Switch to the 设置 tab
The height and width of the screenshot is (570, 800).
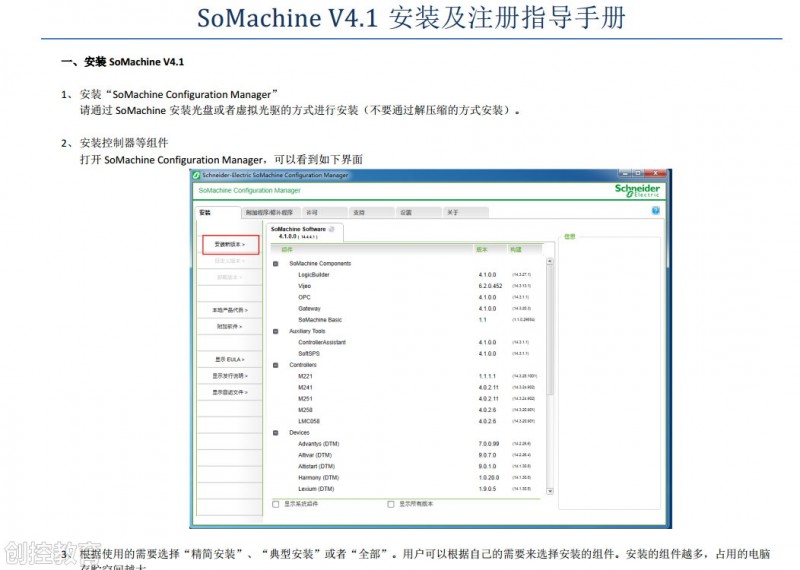point(418,212)
